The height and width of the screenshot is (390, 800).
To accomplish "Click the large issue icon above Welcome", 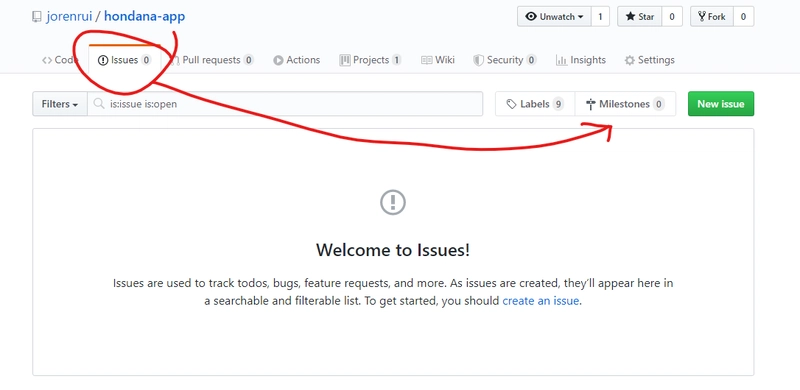I will coord(393,203).
